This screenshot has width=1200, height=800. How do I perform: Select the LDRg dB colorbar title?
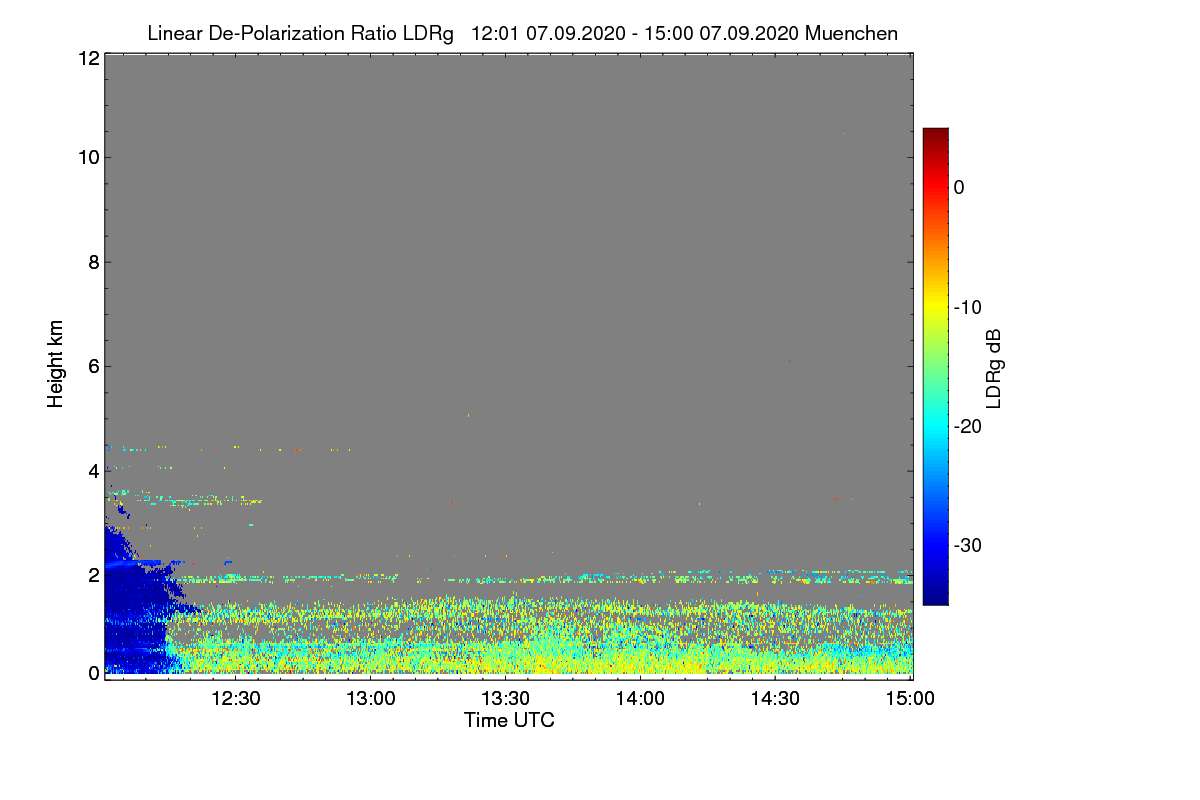[x=994, y=368]
